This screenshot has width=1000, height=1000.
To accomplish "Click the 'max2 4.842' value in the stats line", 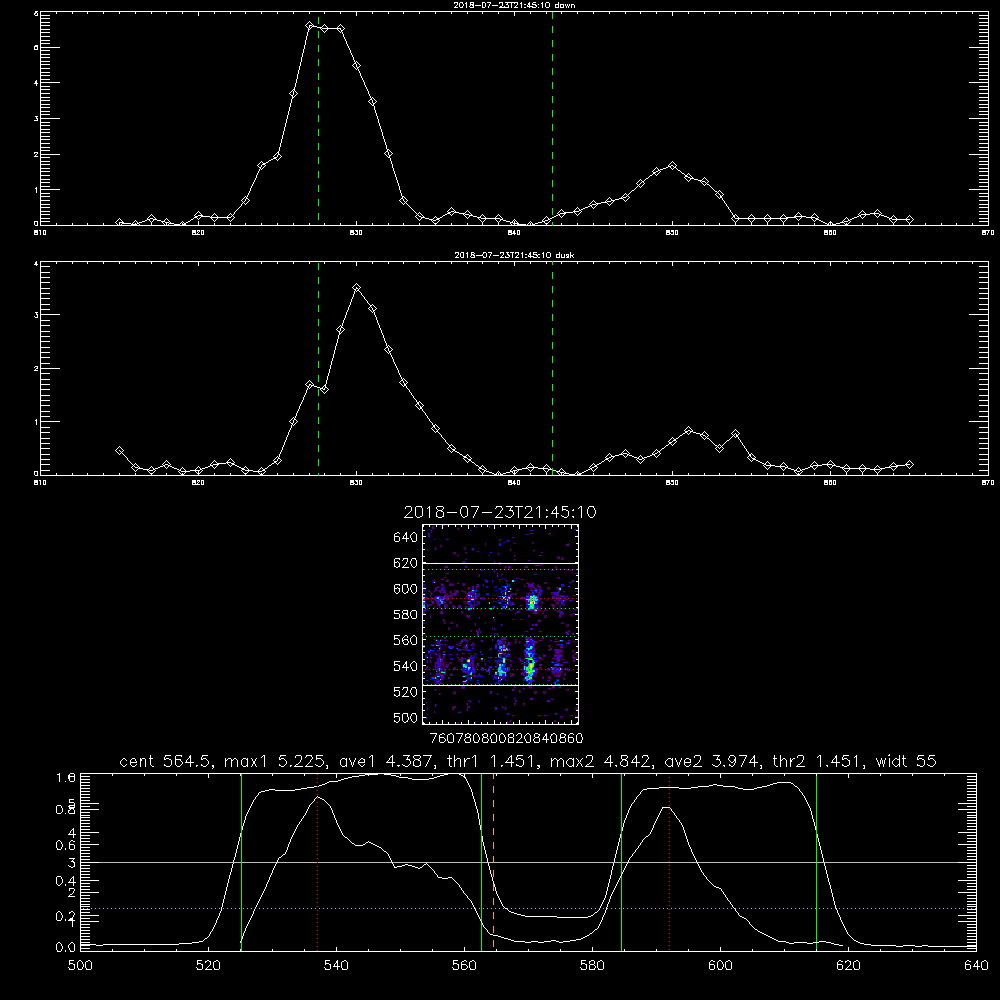I will pyautogui.click(x=603, y=761).
